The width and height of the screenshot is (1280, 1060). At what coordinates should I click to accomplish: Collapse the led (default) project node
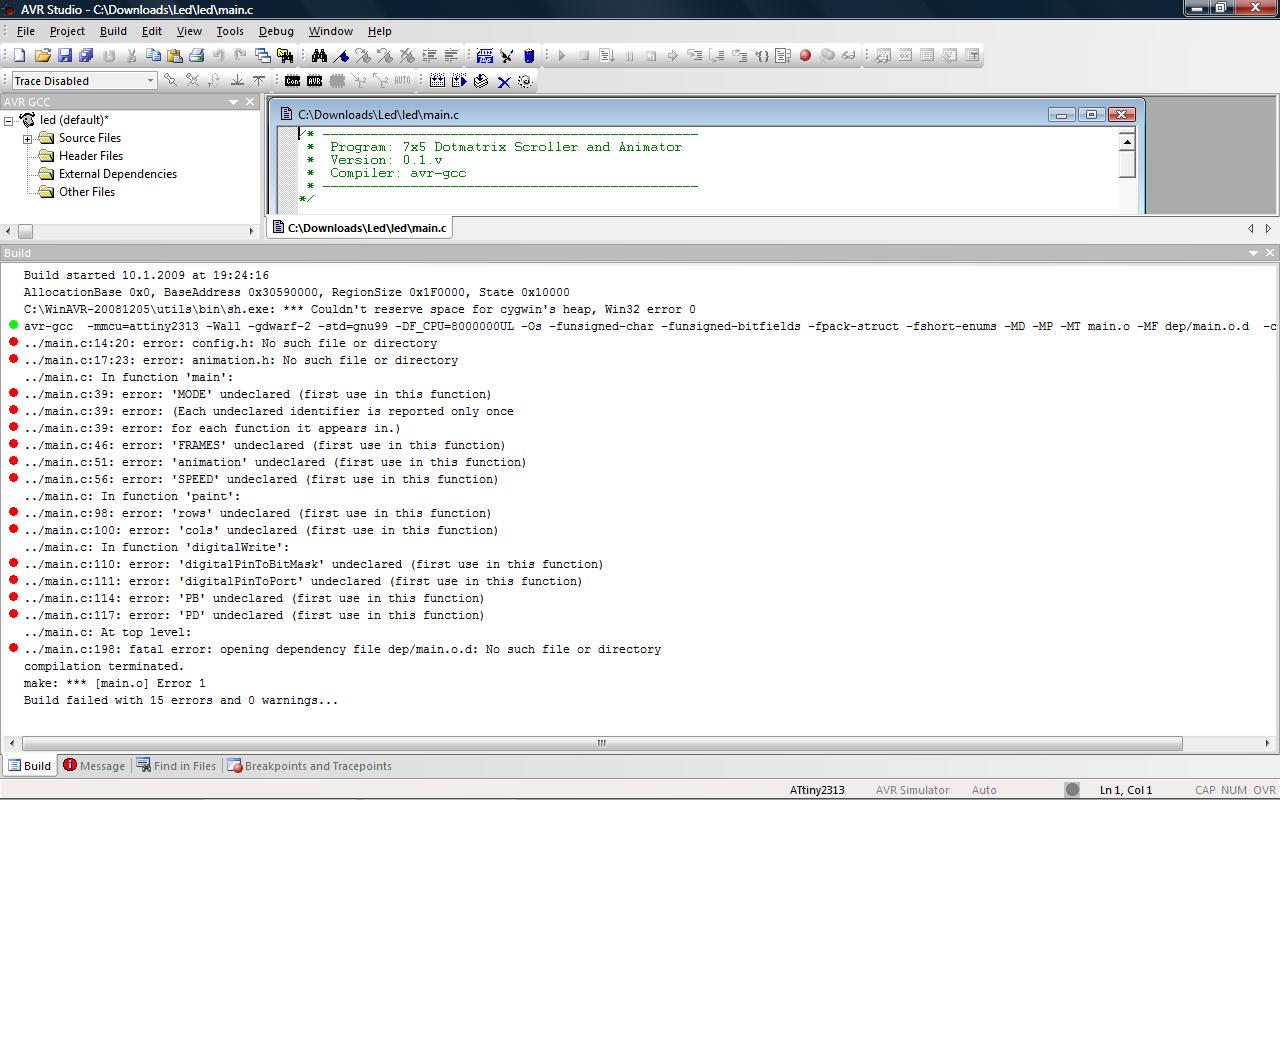9,121
